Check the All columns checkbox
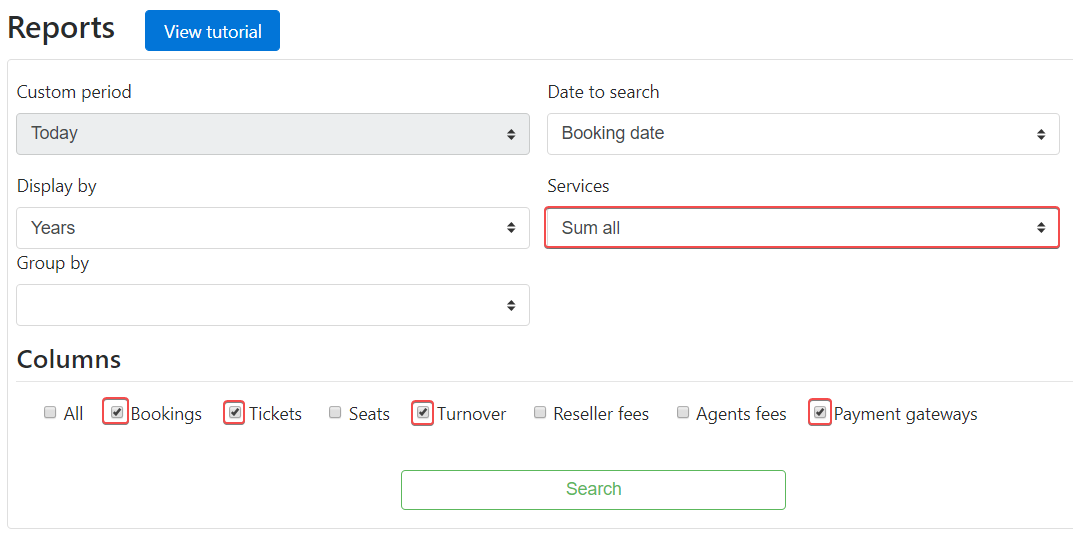 tap(50, 412)
